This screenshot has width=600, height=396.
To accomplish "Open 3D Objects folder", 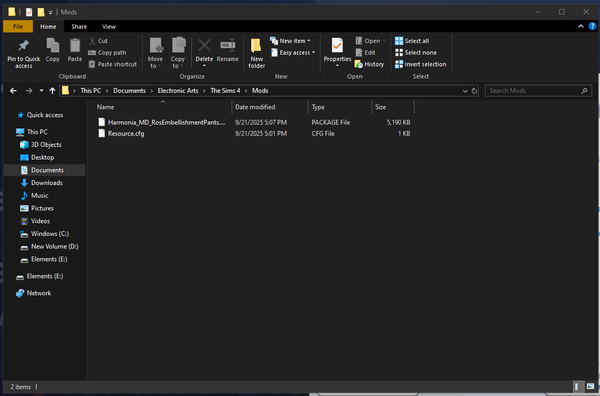I will click(46, 145).
